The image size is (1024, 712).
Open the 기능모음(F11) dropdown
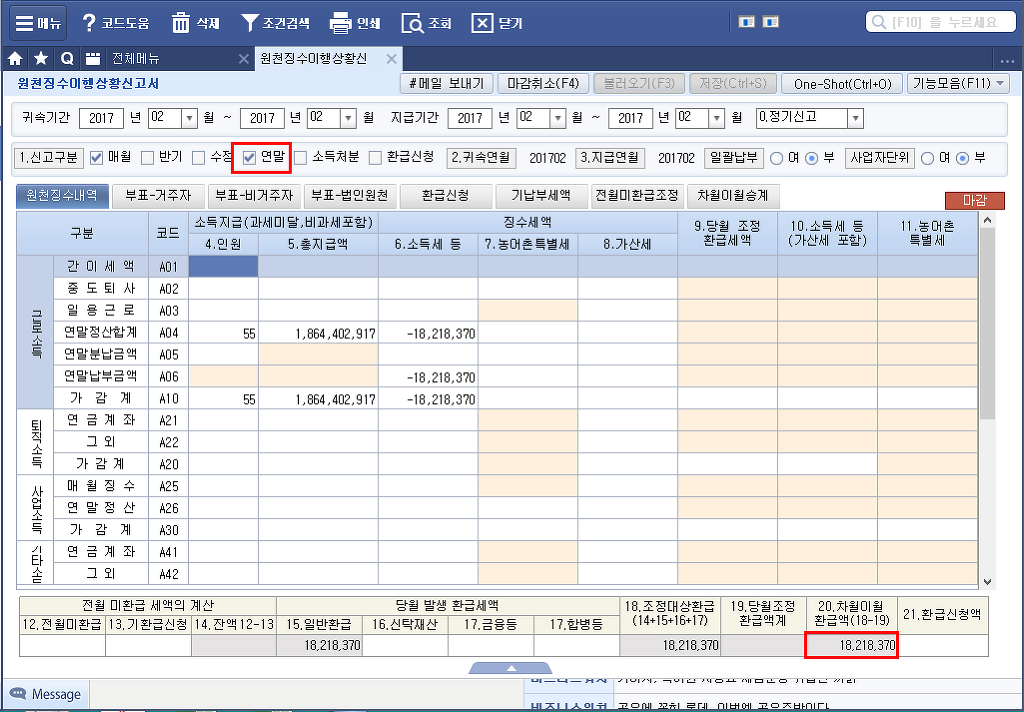tap(959, 84)
